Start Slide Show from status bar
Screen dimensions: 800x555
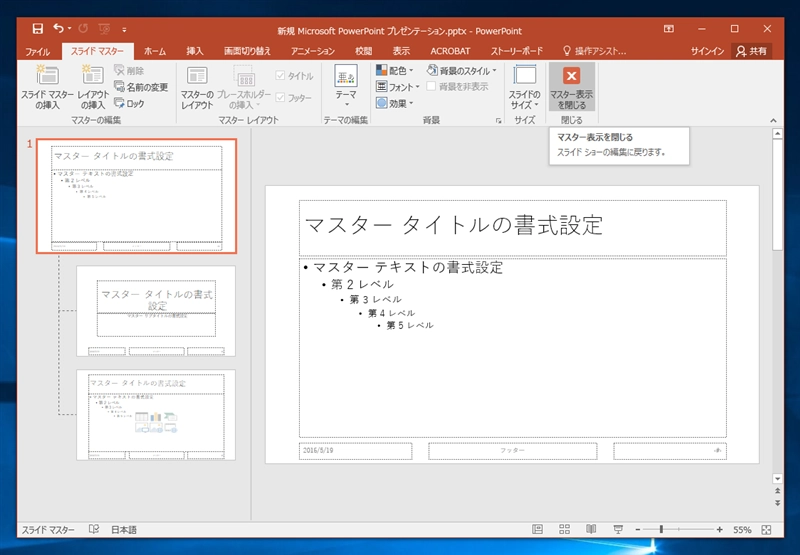(618, 529)
